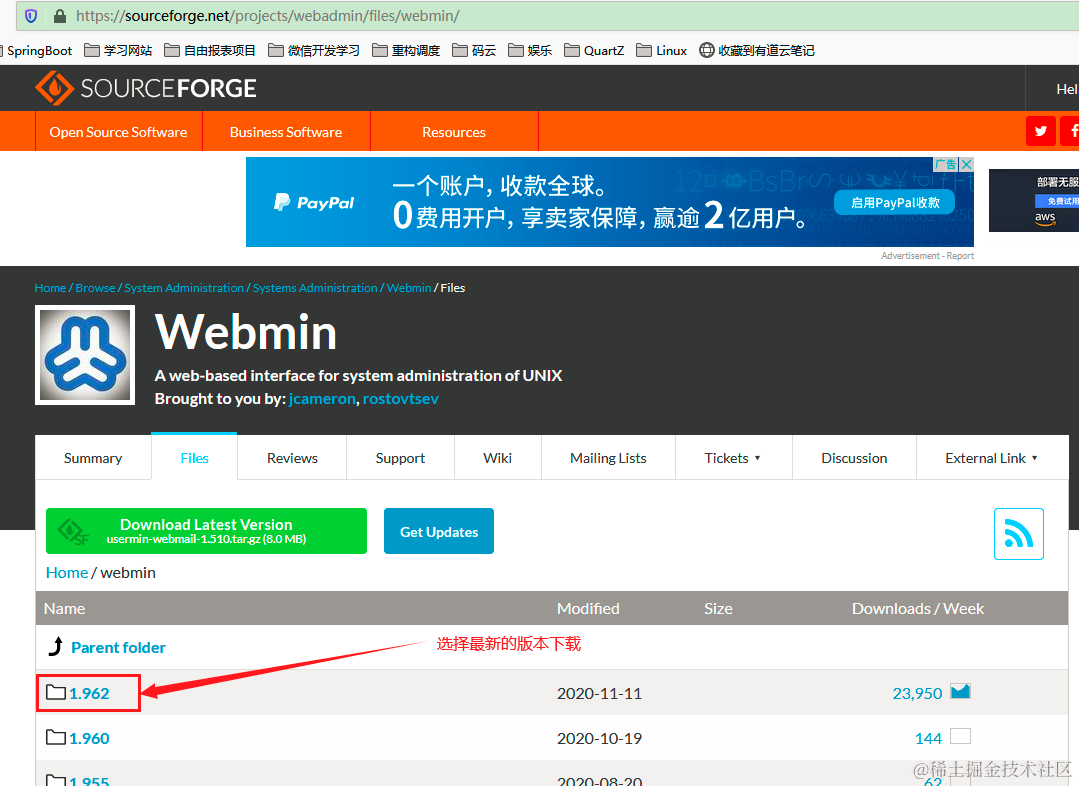Click Download Latest Version button
The width and height of the screenshot is (1079, 786).
pos(206,531)
